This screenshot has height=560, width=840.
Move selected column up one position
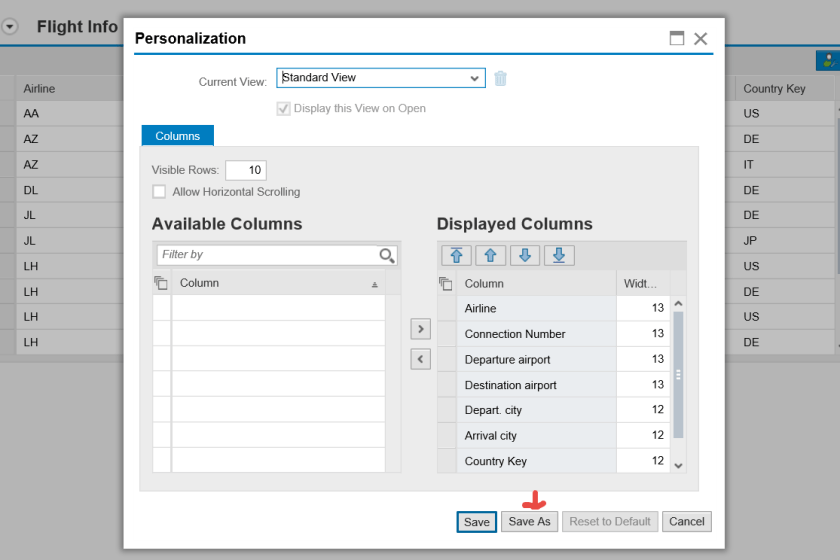point(490,255)
